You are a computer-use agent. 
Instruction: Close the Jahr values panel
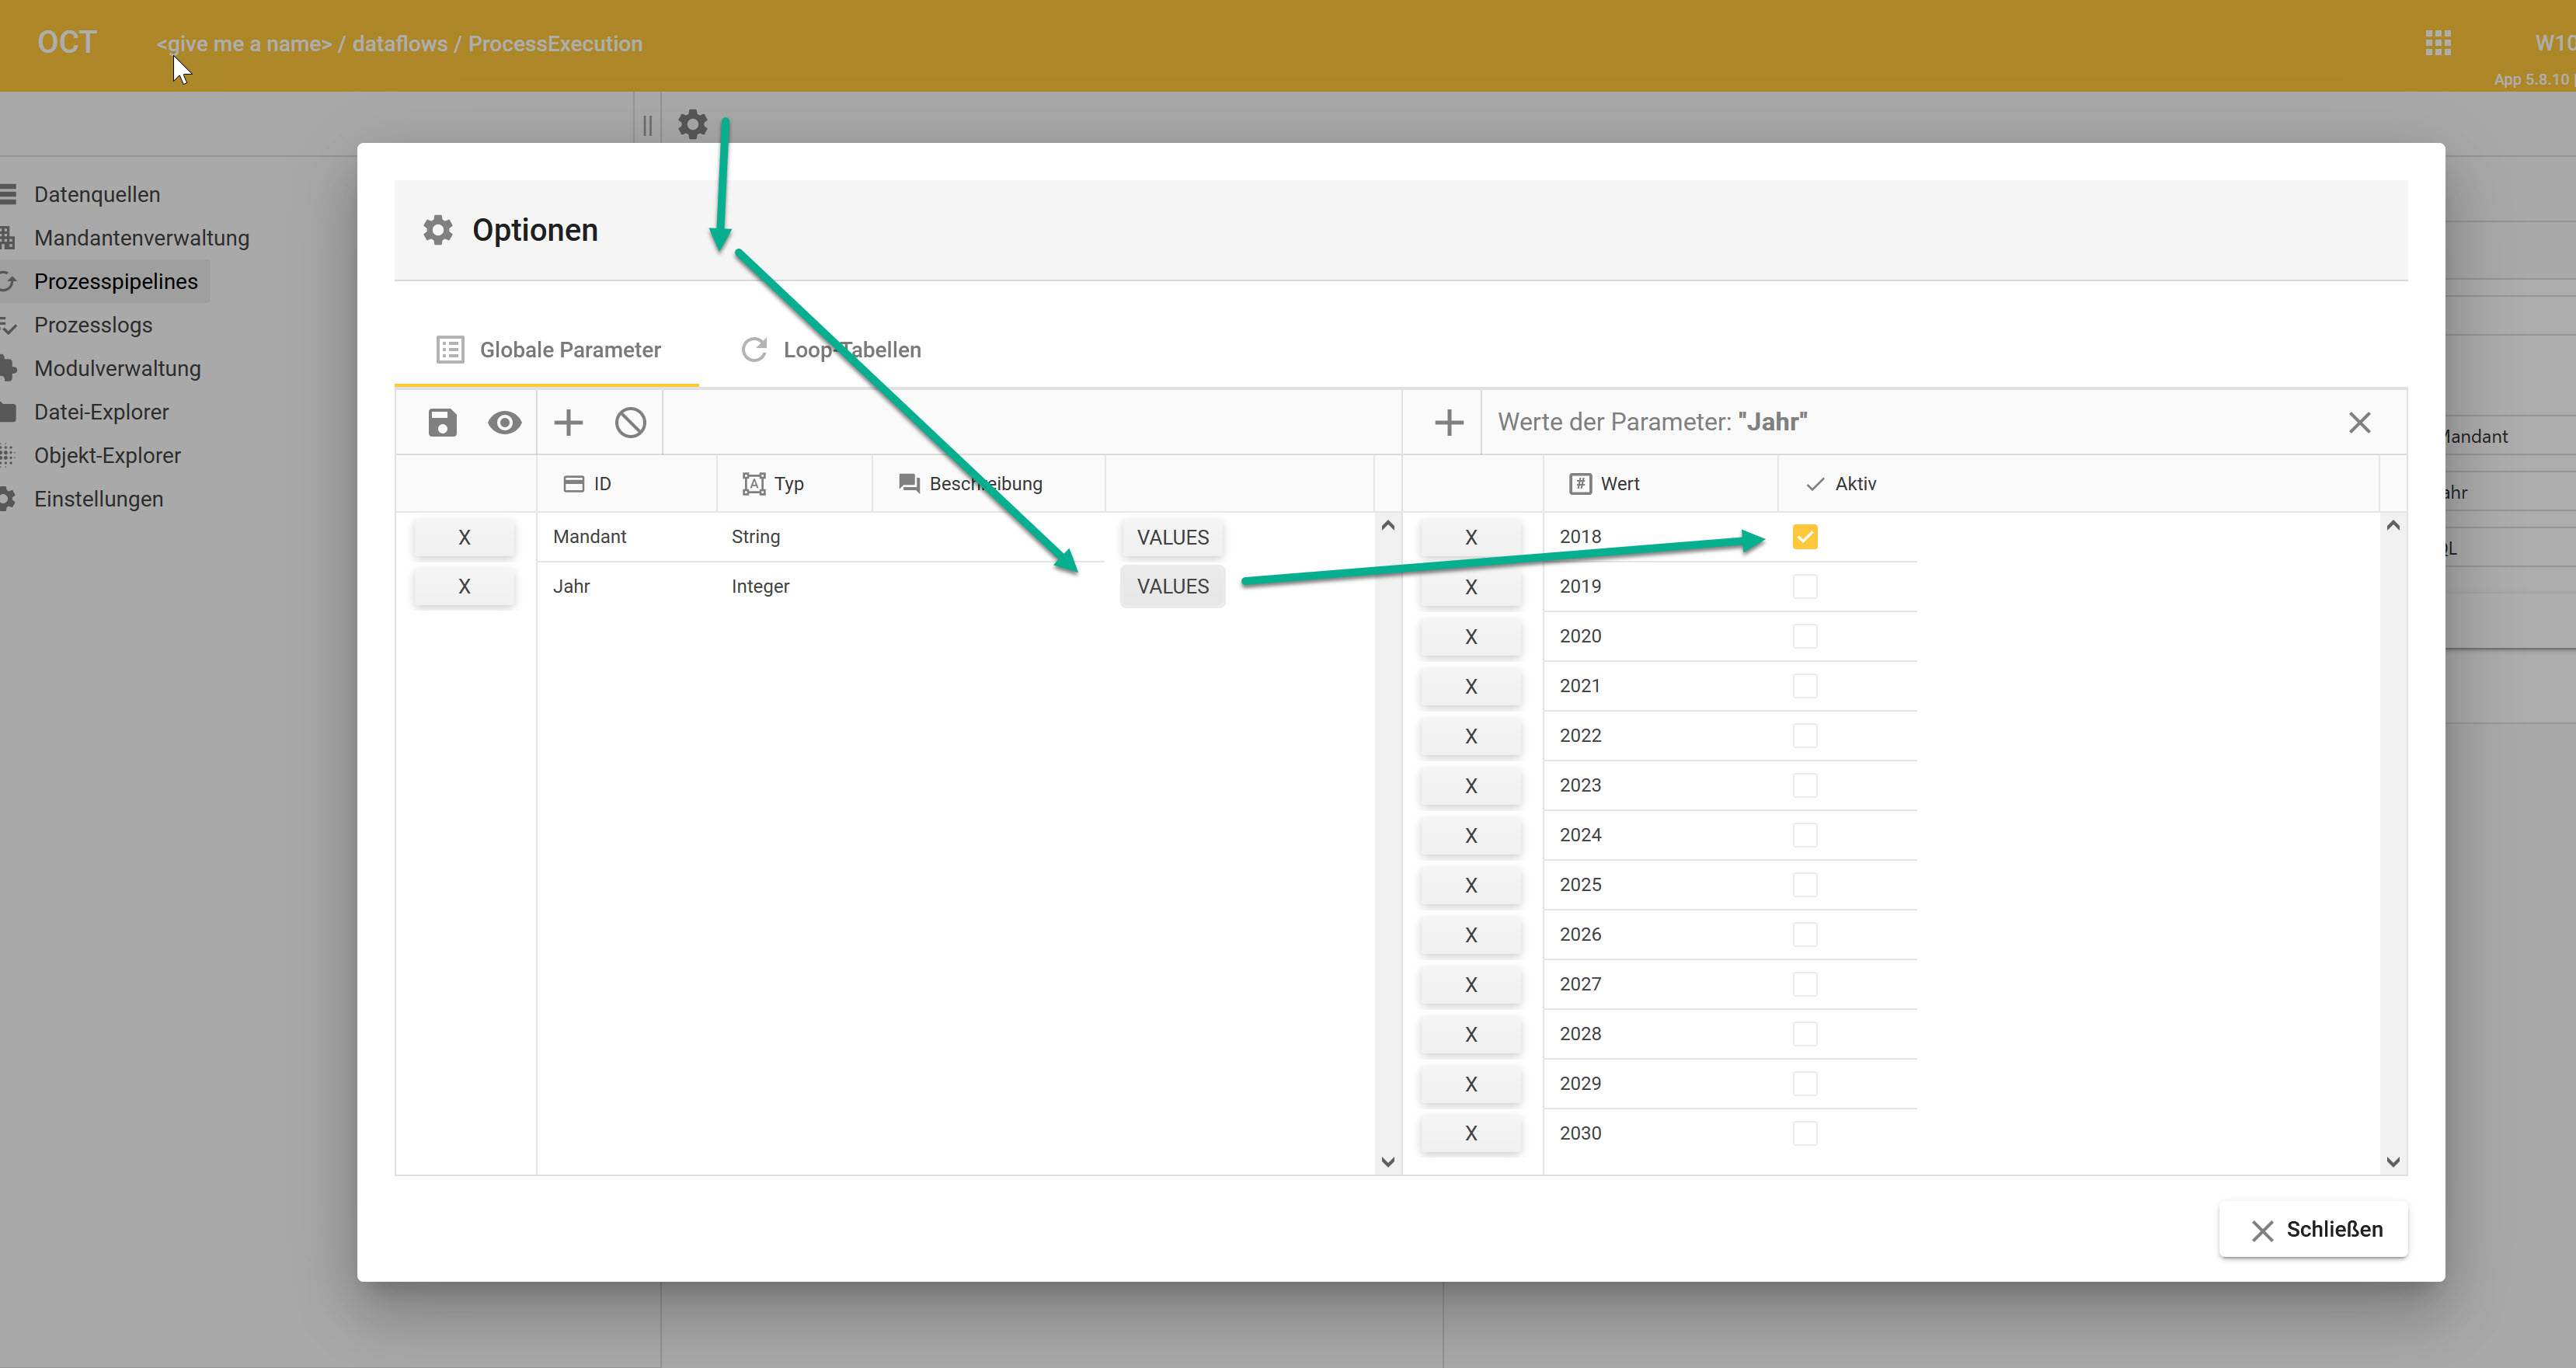[2359, 423]
